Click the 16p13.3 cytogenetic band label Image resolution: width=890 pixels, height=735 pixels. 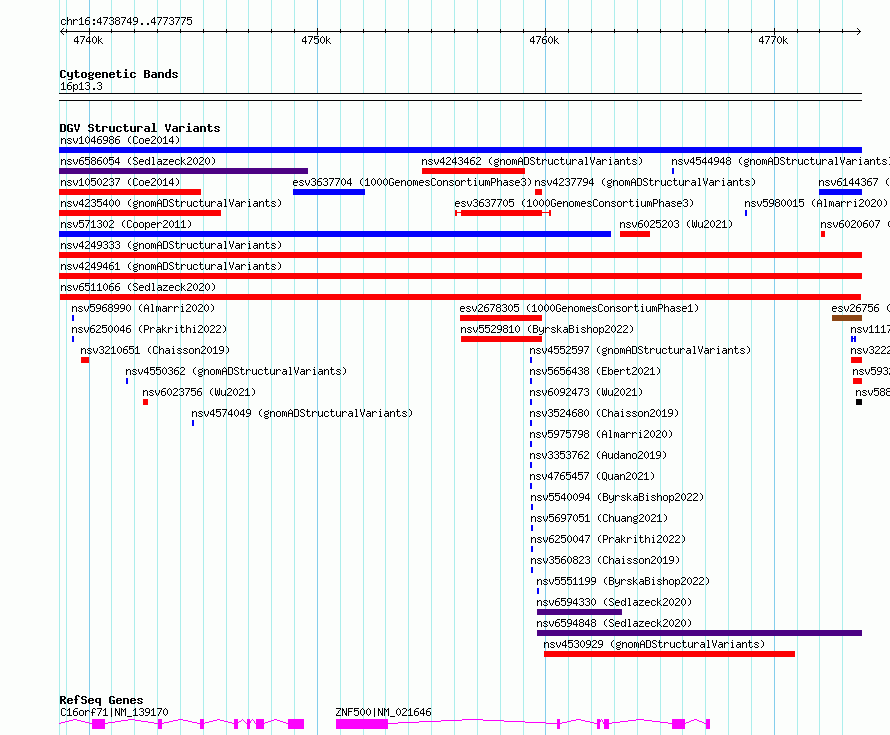point(81,86)
